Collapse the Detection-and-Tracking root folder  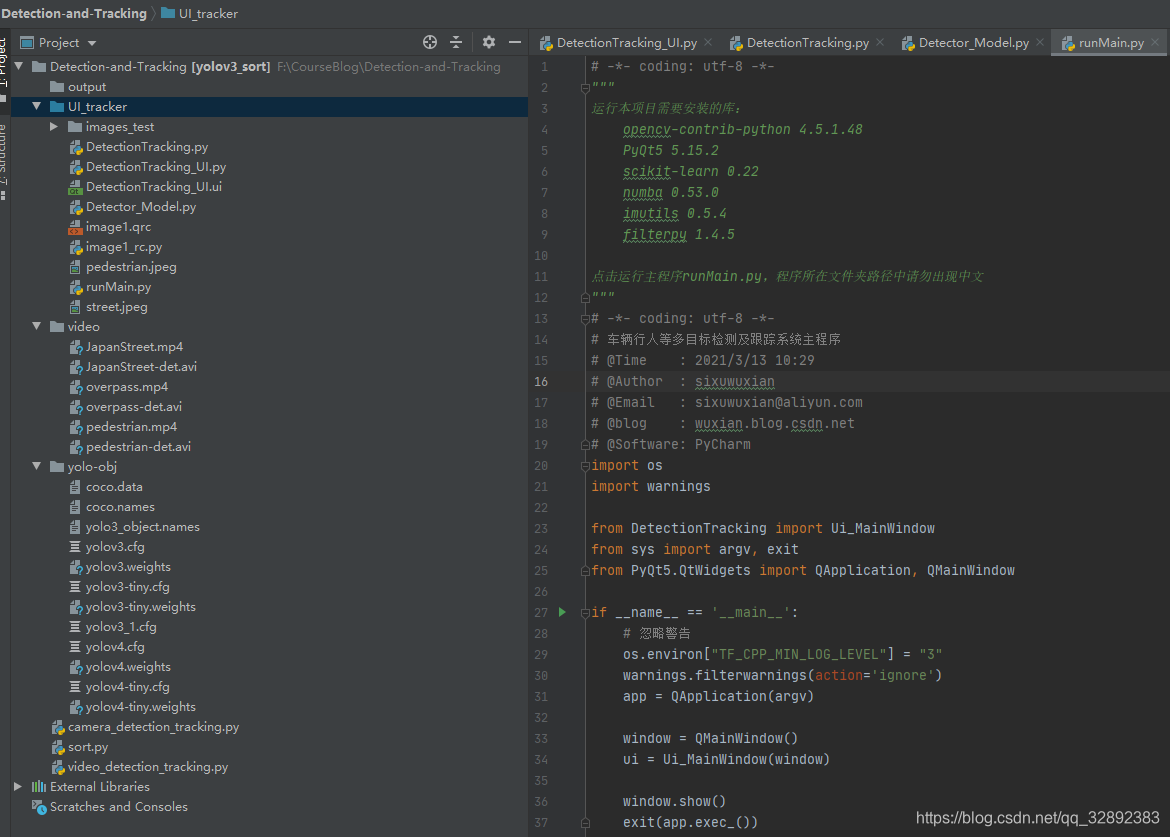coord(19,66)
